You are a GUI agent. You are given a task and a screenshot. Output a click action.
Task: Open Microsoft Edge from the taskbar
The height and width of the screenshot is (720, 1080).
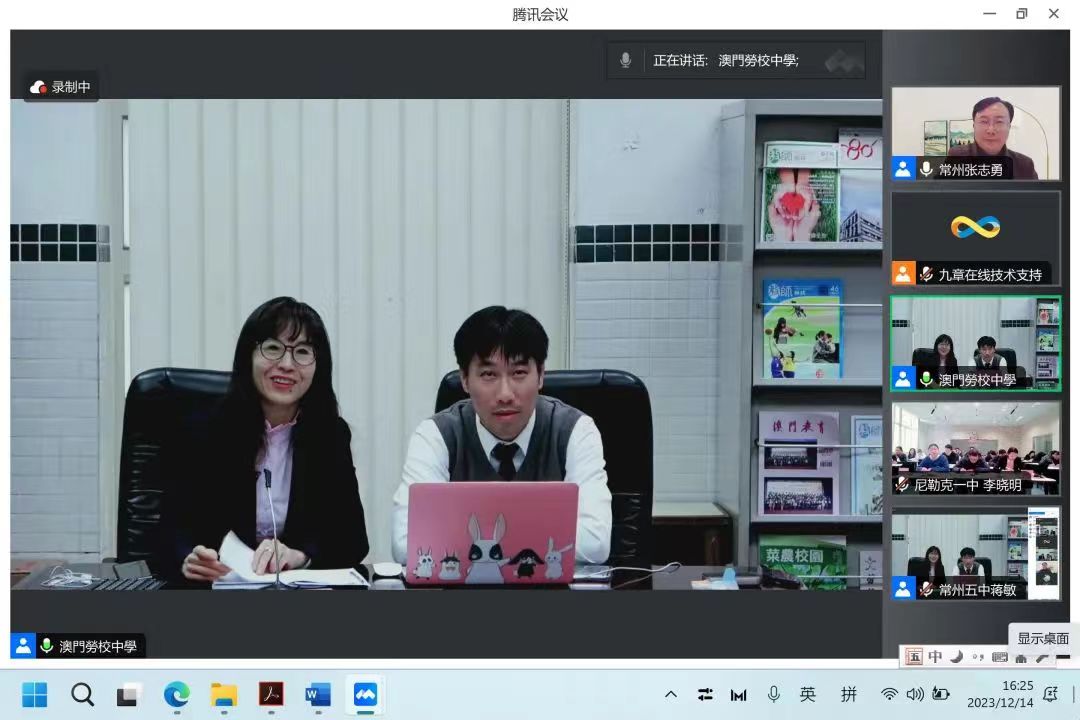(x=177, y=694)
